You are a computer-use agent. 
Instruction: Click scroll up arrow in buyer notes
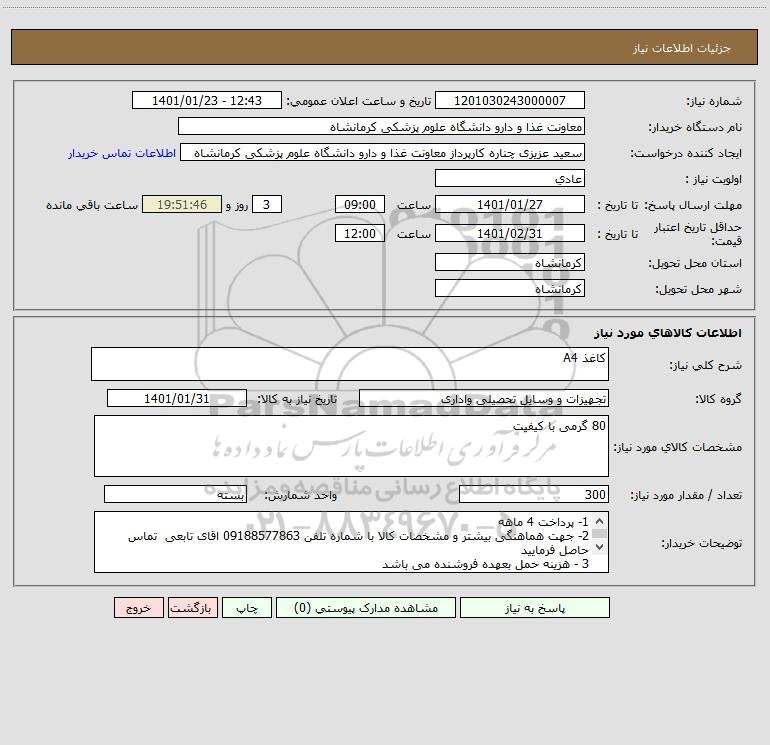(x=599, y=521)
